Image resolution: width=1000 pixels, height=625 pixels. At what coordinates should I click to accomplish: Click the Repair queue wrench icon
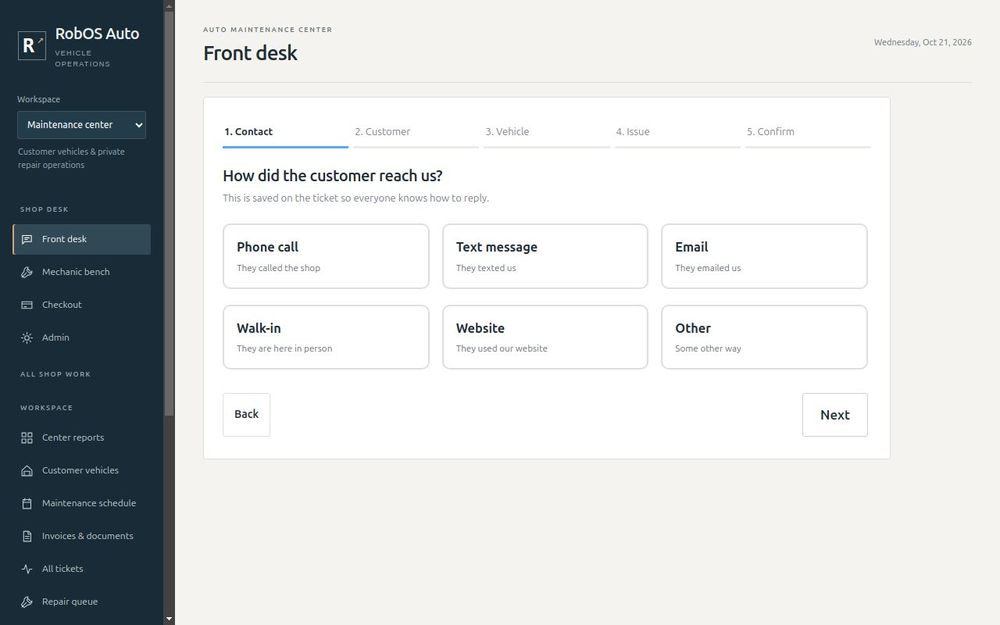27,602
